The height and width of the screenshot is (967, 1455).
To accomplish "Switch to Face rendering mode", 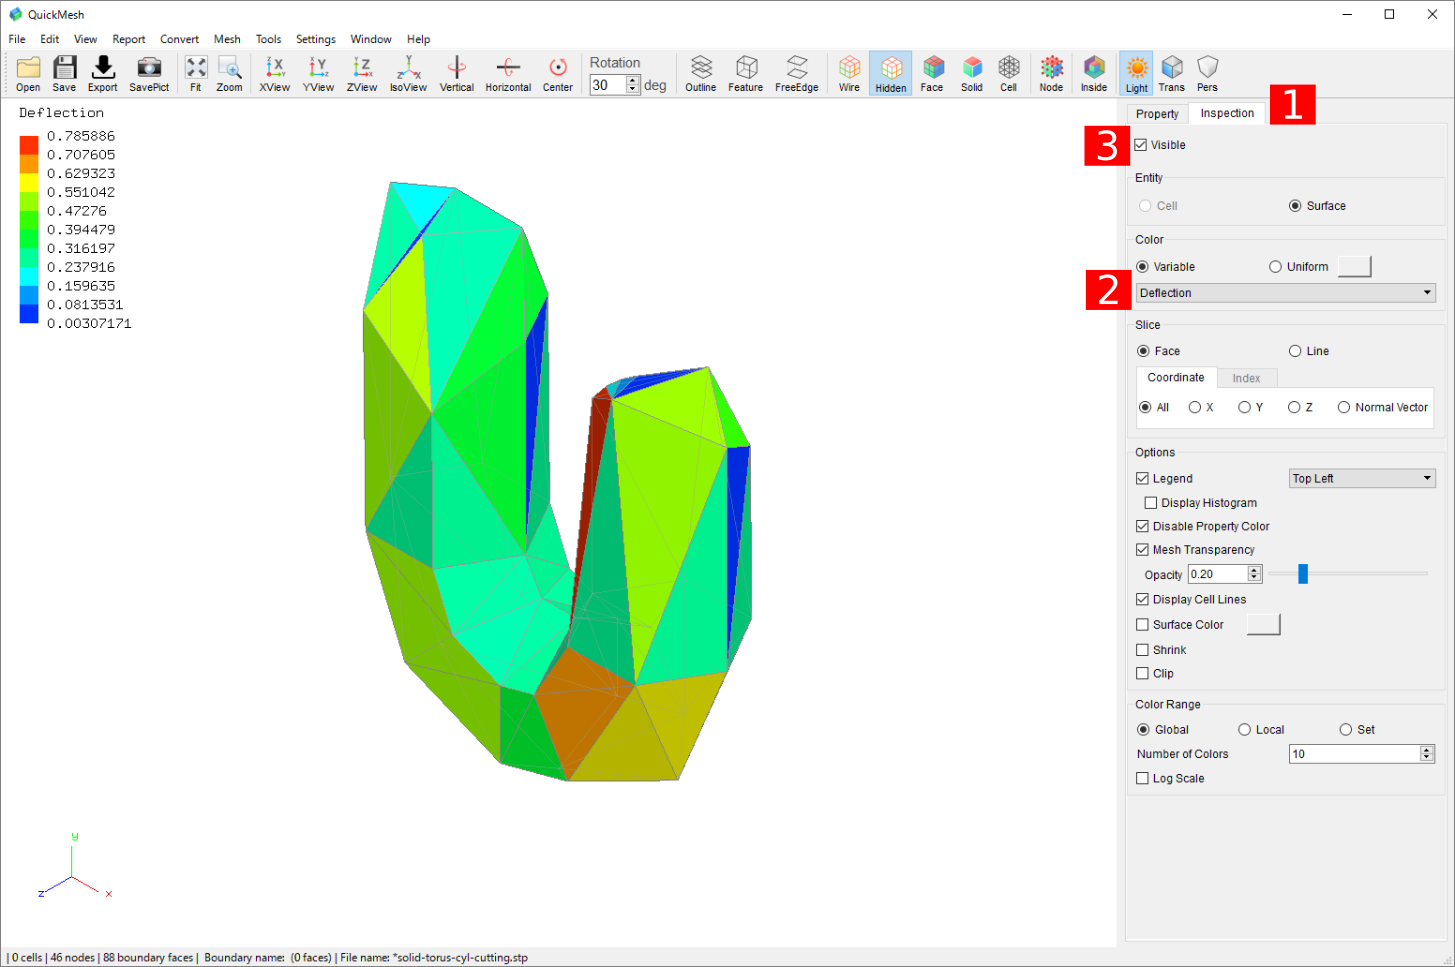I will coord(932,74).
